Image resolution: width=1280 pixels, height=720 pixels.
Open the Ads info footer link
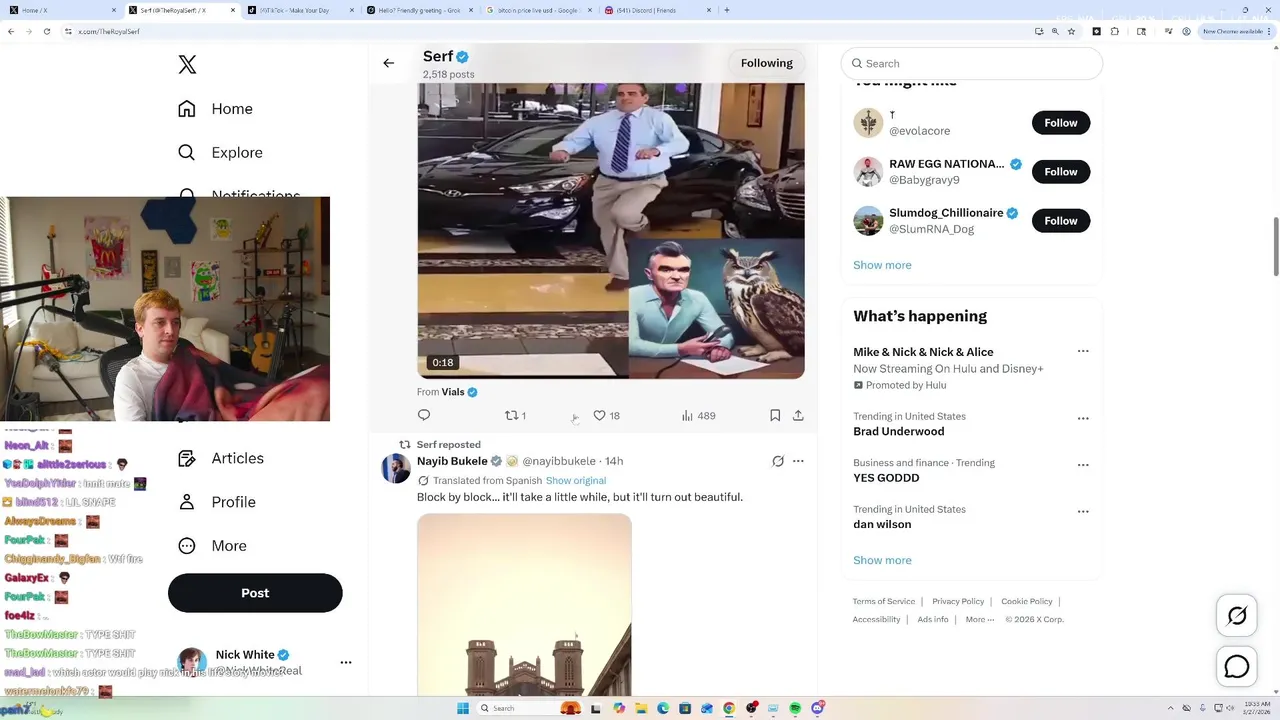click(x=933, y=619)
